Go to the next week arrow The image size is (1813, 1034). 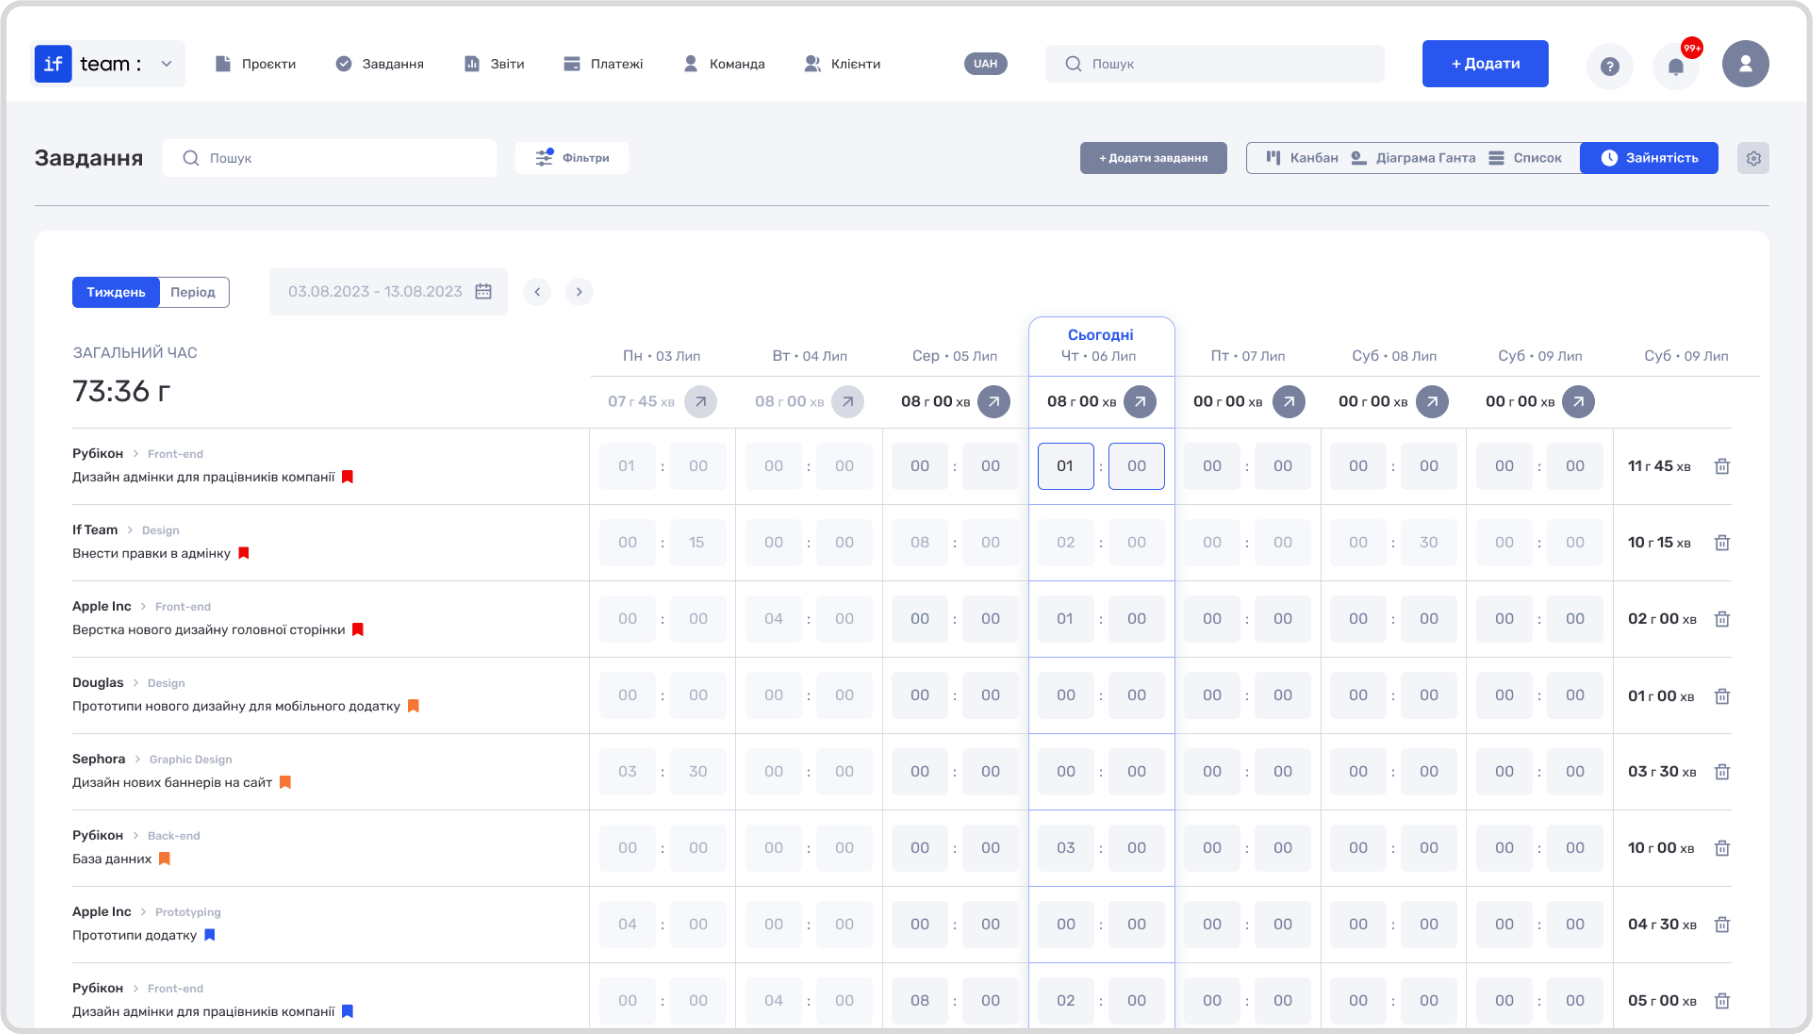(579, 292)
